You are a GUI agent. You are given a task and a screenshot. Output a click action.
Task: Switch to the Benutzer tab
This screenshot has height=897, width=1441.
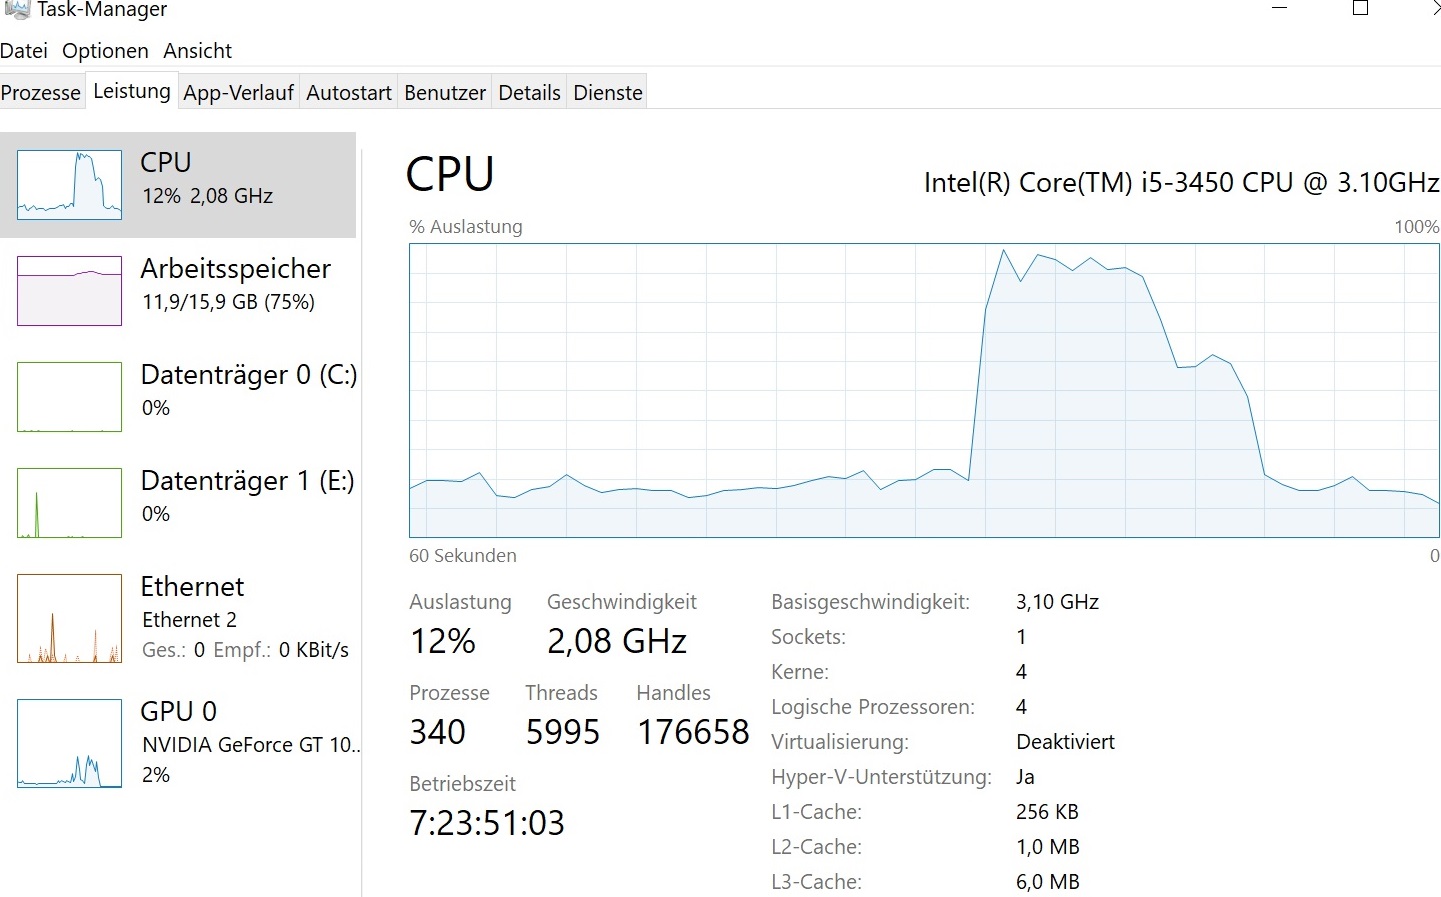click(445, 93)
